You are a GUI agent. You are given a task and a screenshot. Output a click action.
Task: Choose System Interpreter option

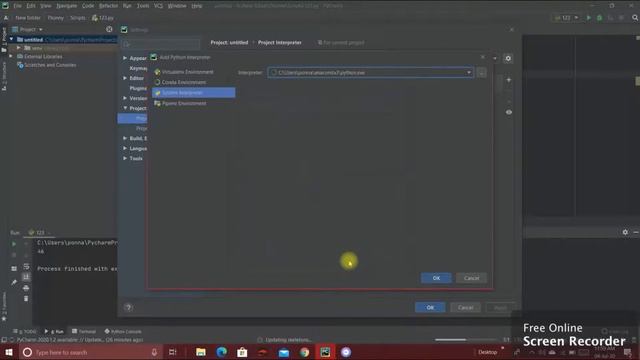[x=193, y=93]
